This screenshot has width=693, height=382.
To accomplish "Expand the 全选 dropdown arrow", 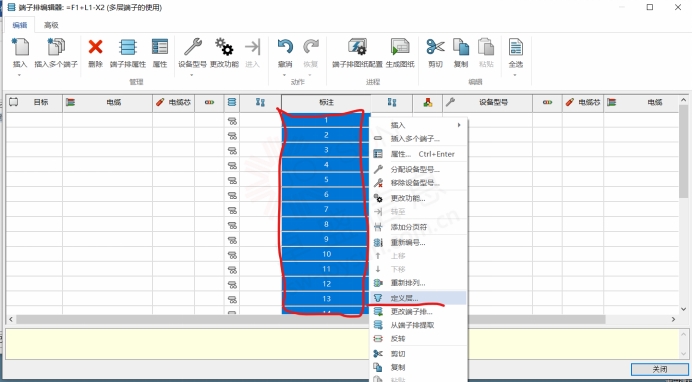I will pos(515,75).
